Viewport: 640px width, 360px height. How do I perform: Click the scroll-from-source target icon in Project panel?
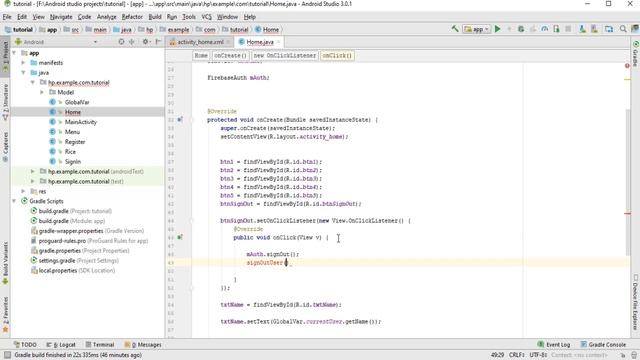pyautogui.click(x=121, y=42)
